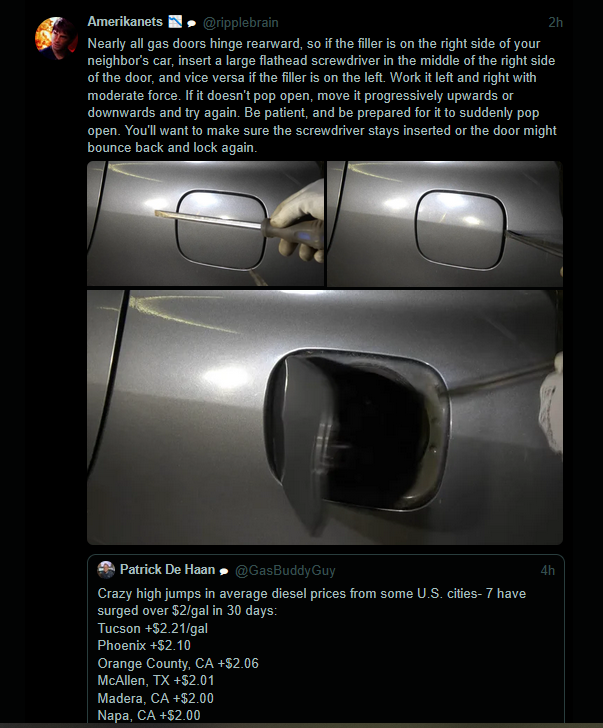Click the McAllen, TX +$2.01 line
Image resolution: width=603 pixels, height=728 pixels.
coord(156,681)
